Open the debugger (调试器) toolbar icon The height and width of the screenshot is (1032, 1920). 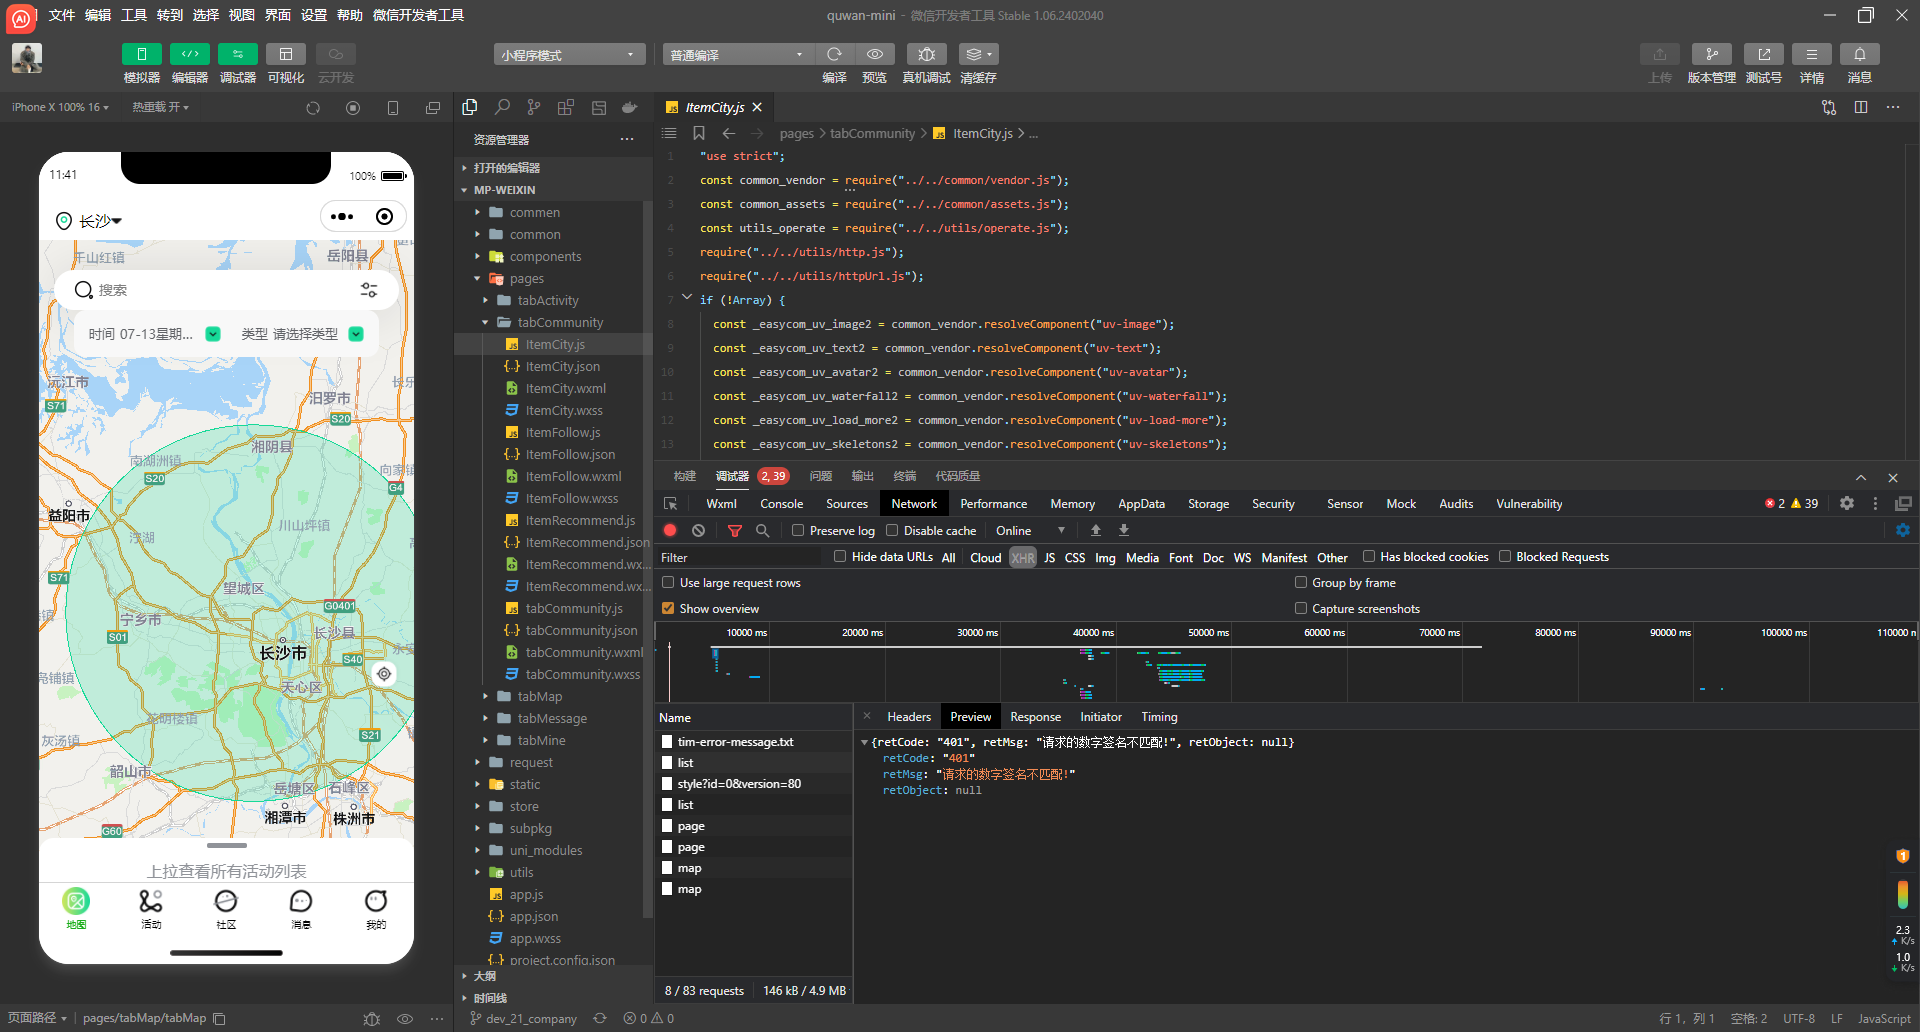[x=237, y=54]
